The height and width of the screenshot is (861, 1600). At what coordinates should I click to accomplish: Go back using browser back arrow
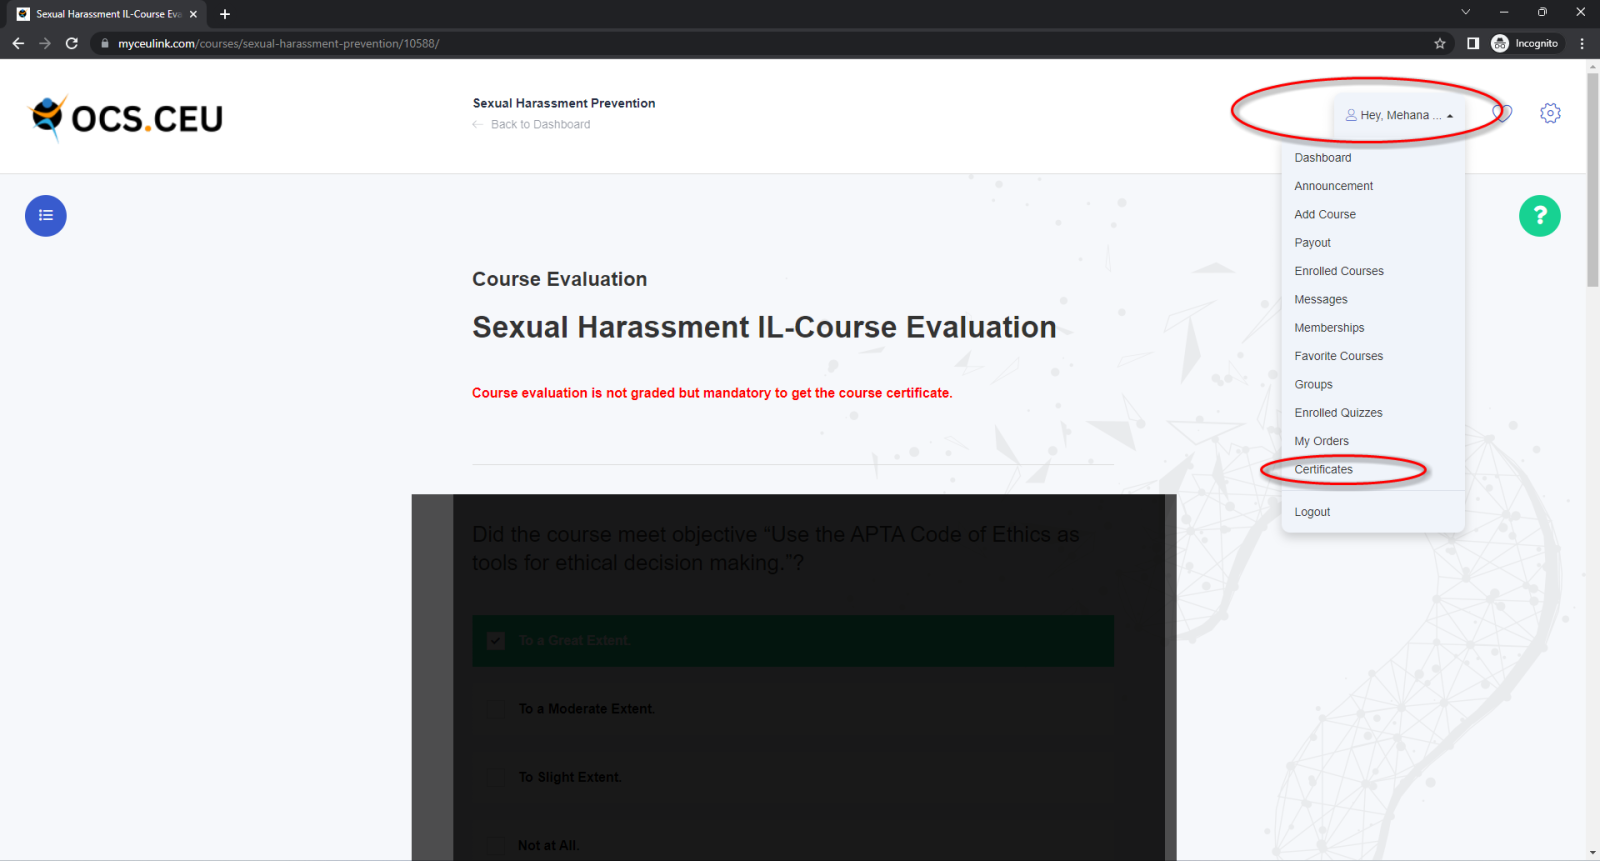pos(18,43)
